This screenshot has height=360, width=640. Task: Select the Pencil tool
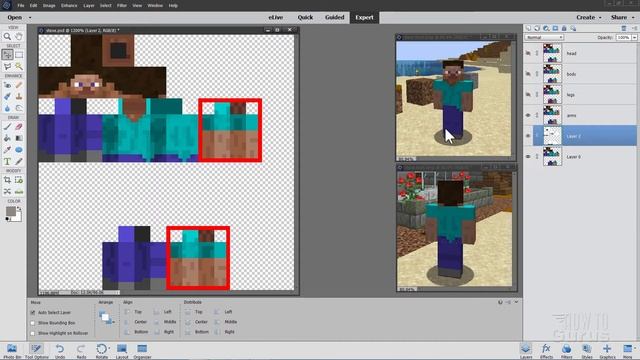pos(19,162)
